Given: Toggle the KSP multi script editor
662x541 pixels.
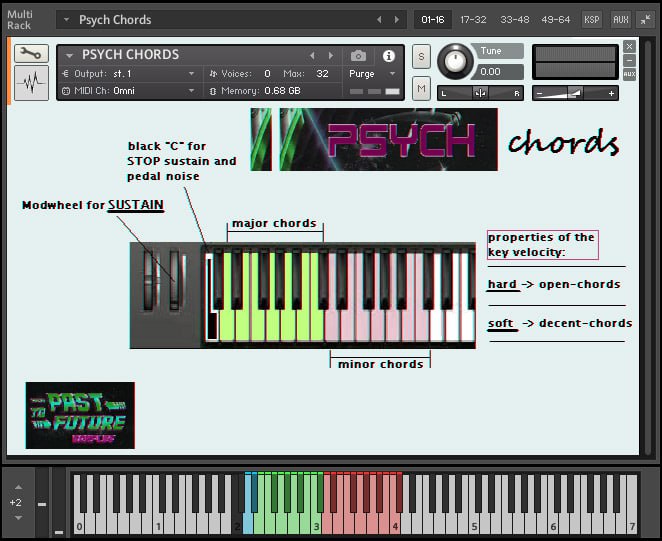Looking at the screenshot, I should pos(591,19).
